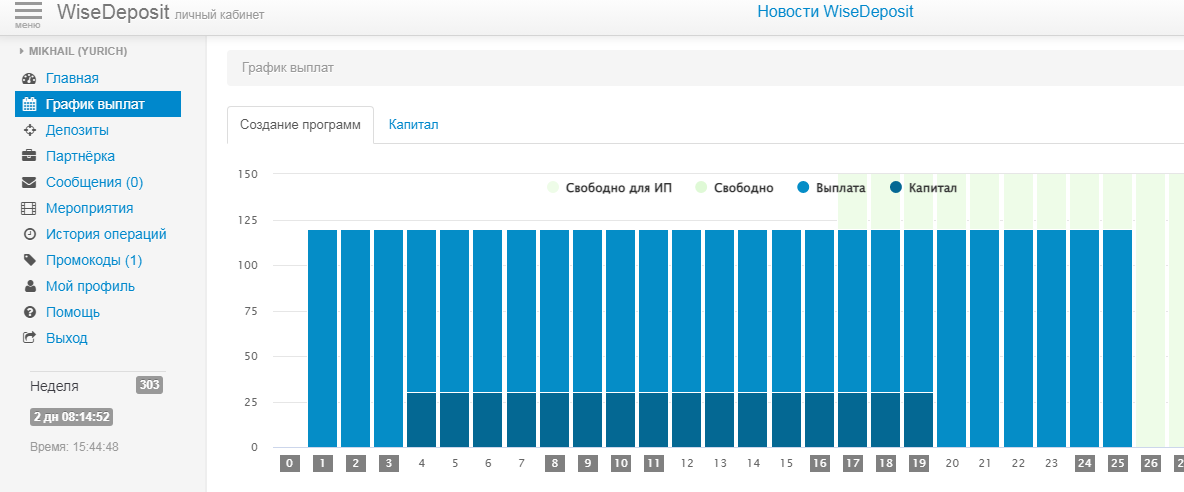
Task: Click the tag icon beside Промокоды
Action: (x=29, y=260)
